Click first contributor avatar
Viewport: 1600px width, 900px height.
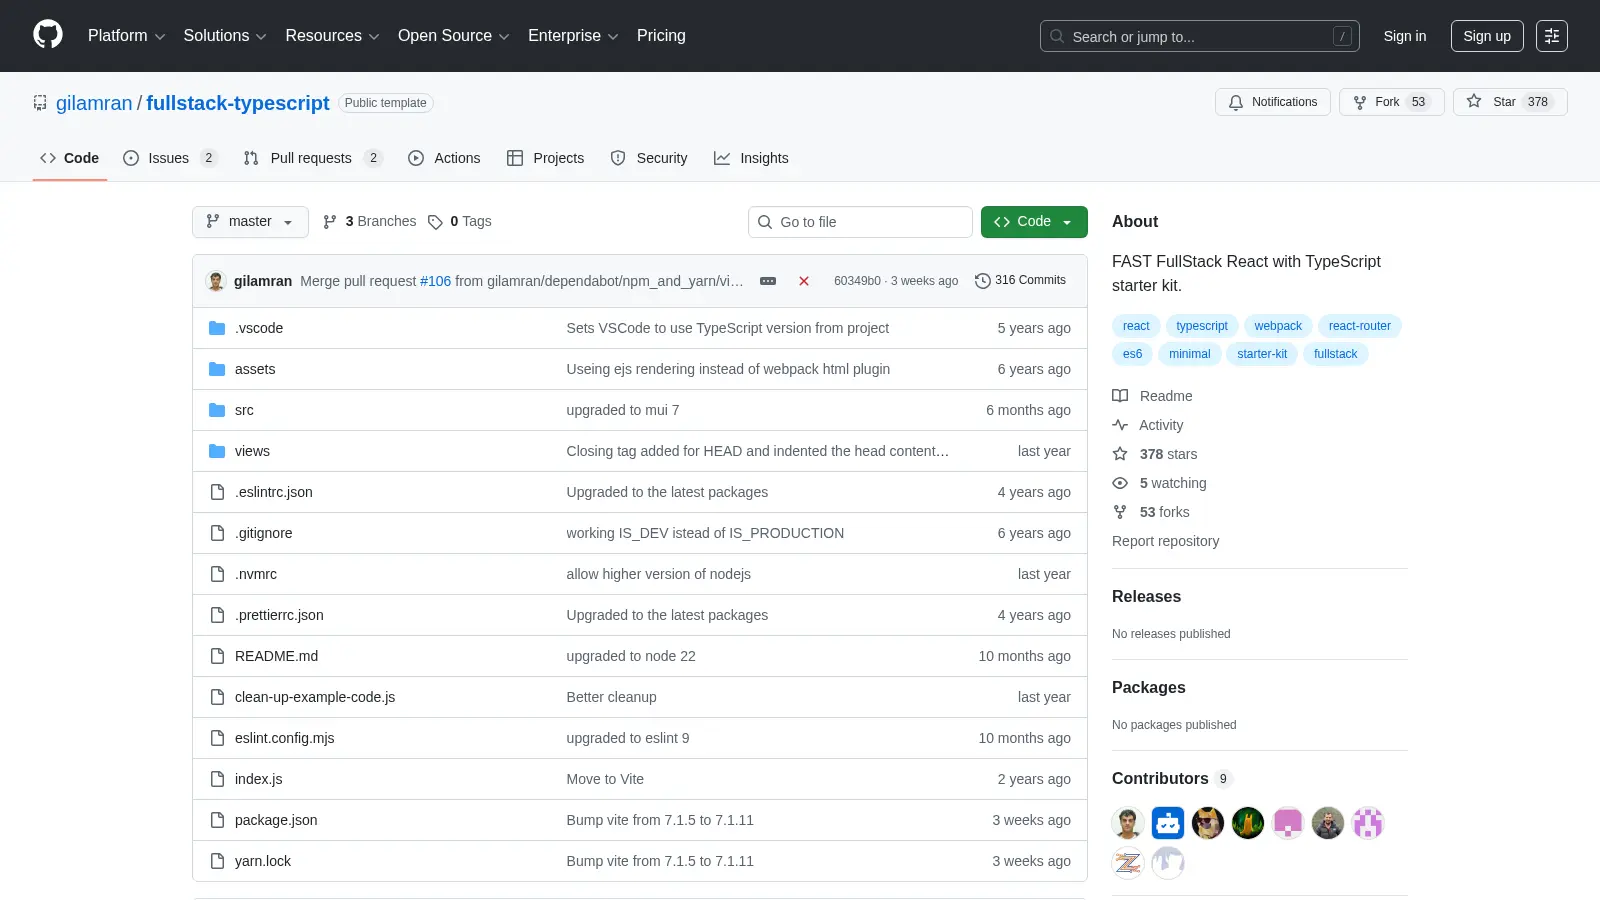click(x=1128, y=823)
